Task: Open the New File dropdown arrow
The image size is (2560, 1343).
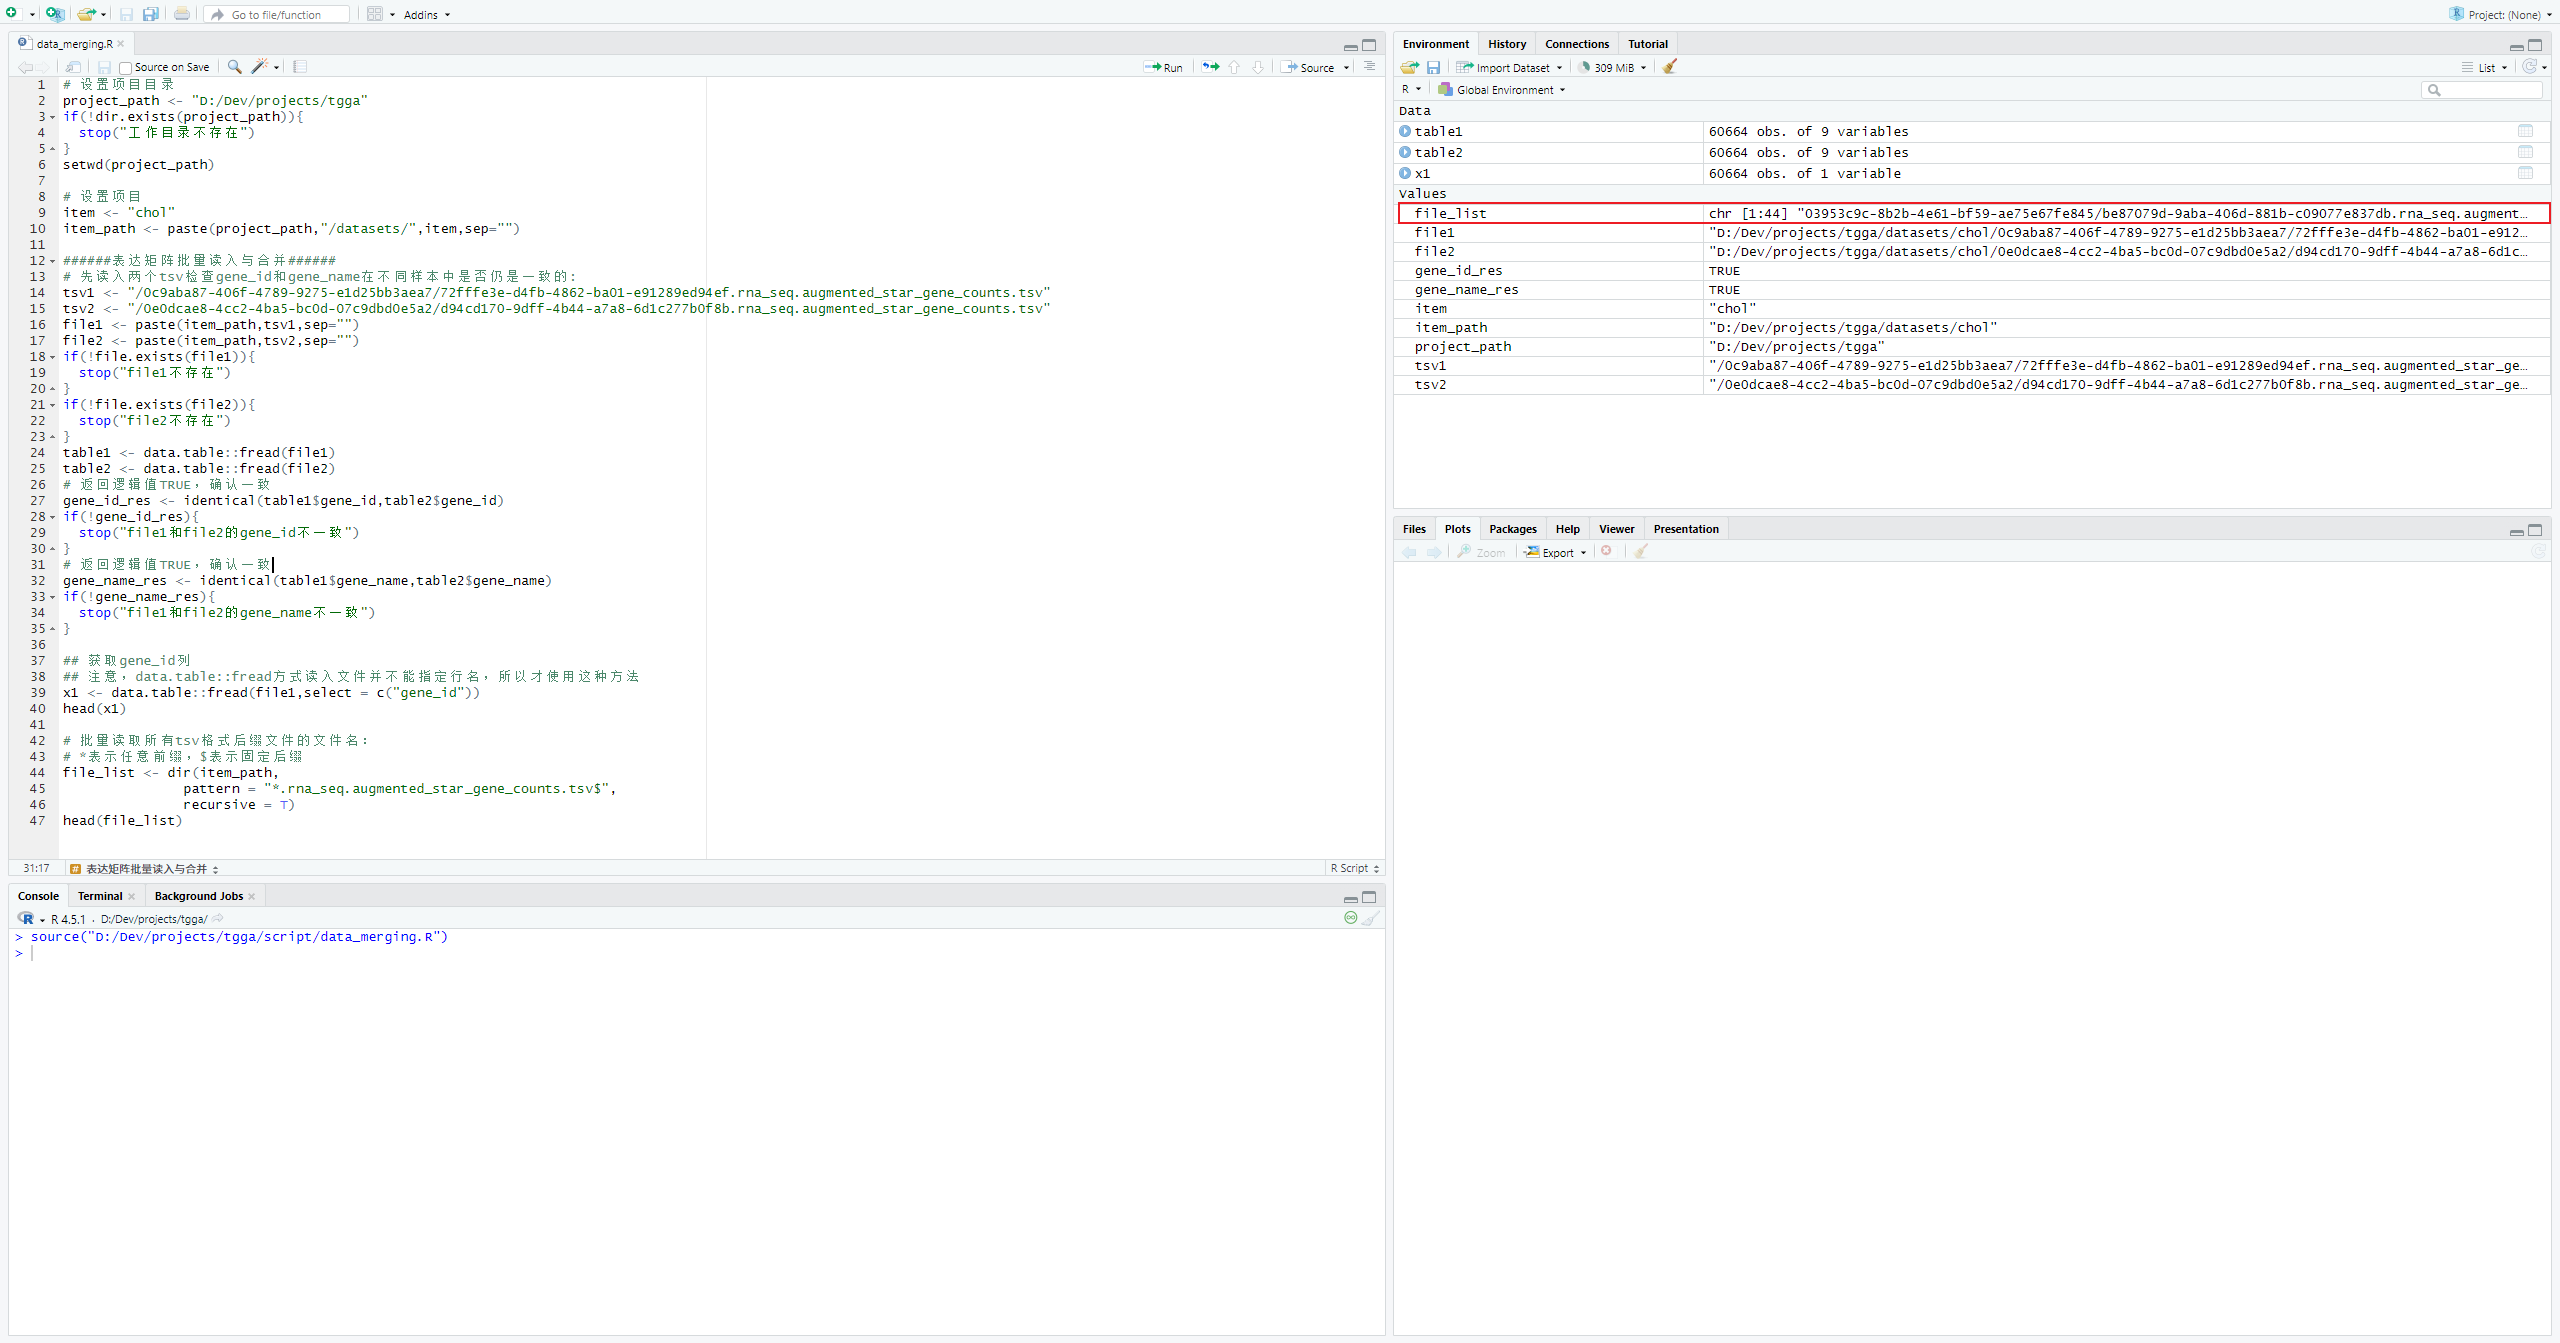Action: pyautogui.click(x=32, y=15)
